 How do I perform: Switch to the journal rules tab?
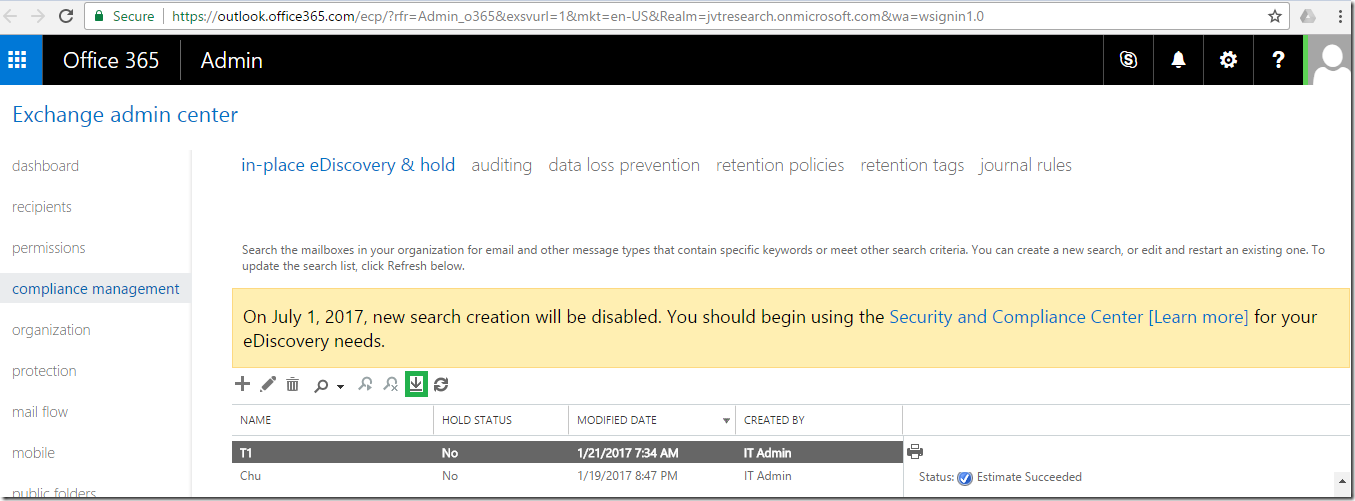pos(1025,165)
